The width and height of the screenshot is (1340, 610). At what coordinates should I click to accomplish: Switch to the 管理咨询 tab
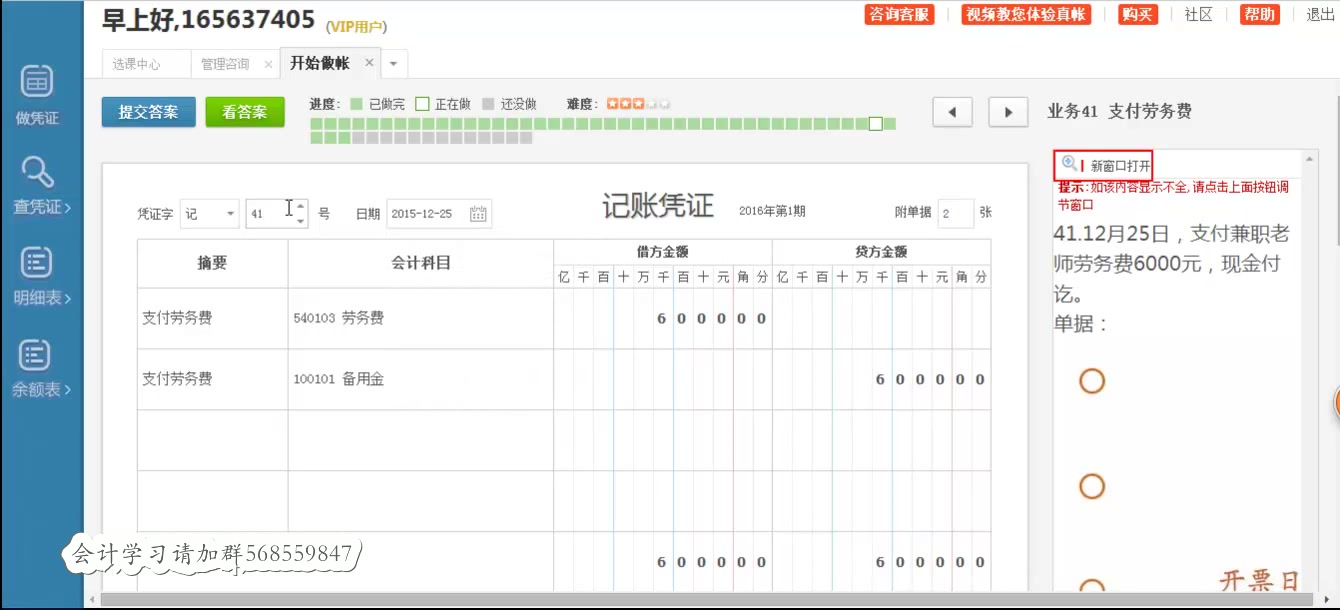(227, 62)
